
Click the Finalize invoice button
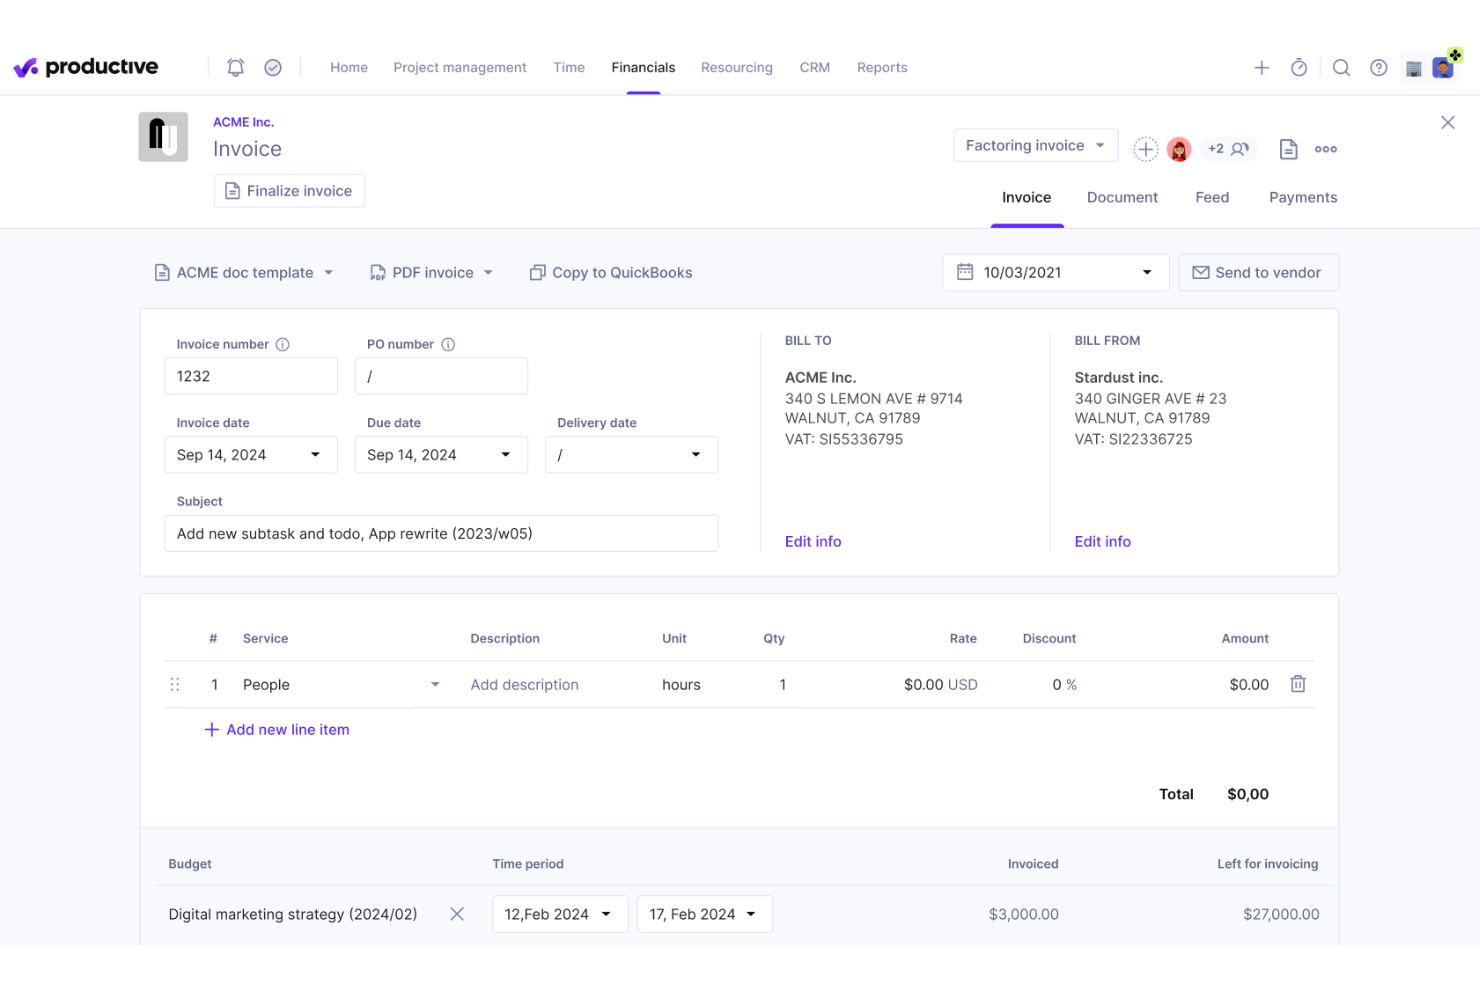289,191
